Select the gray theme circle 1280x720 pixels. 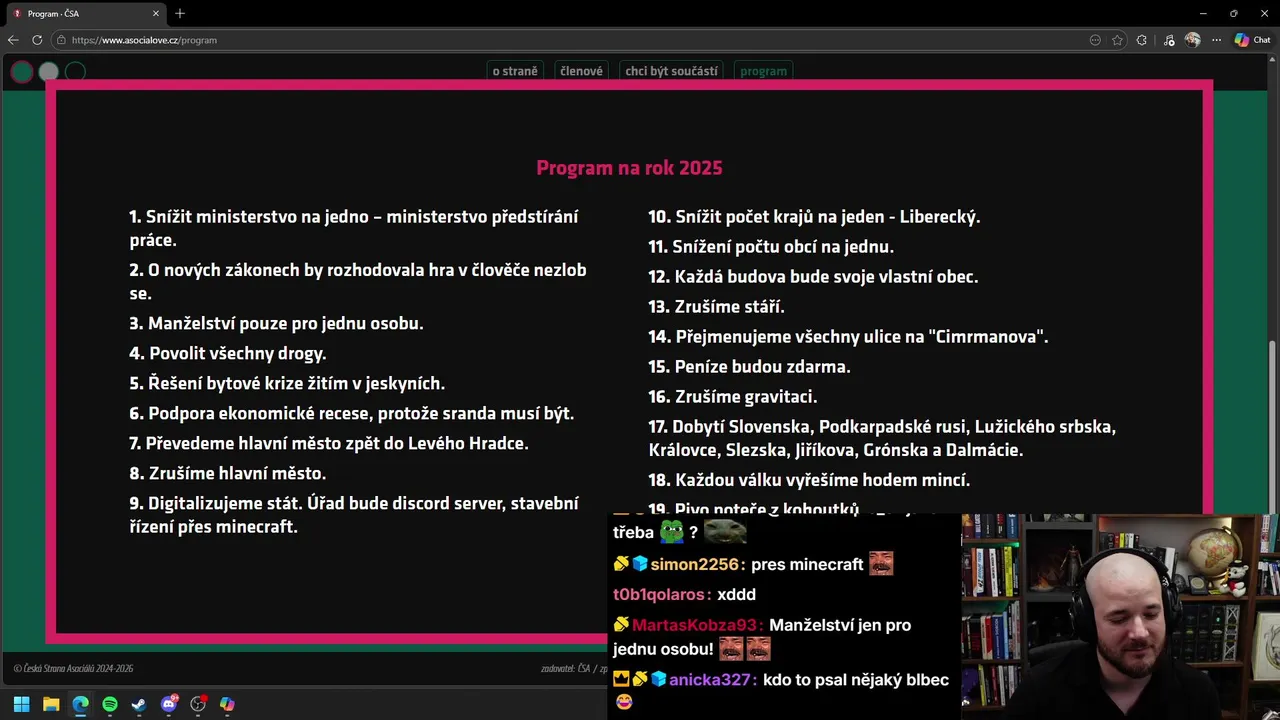coord(48,72)
